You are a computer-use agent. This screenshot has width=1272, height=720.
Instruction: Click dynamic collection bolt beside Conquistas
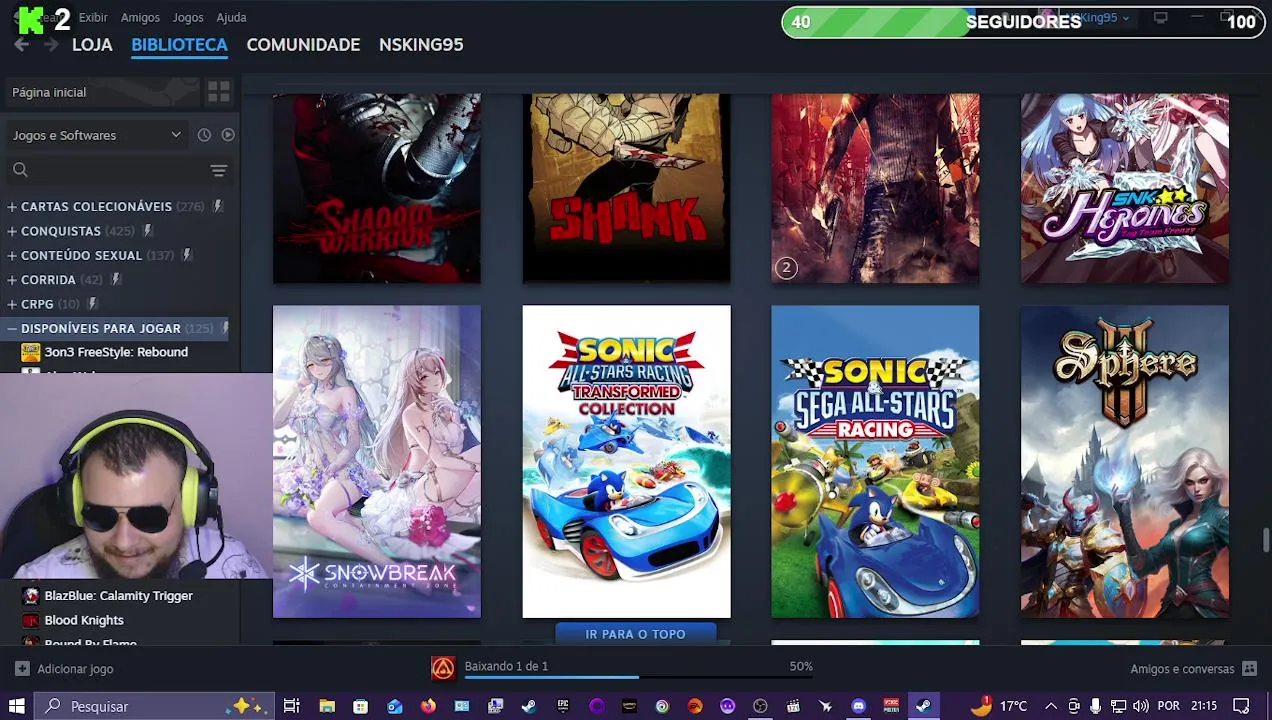pyautogui.click(x=147, y=231)
